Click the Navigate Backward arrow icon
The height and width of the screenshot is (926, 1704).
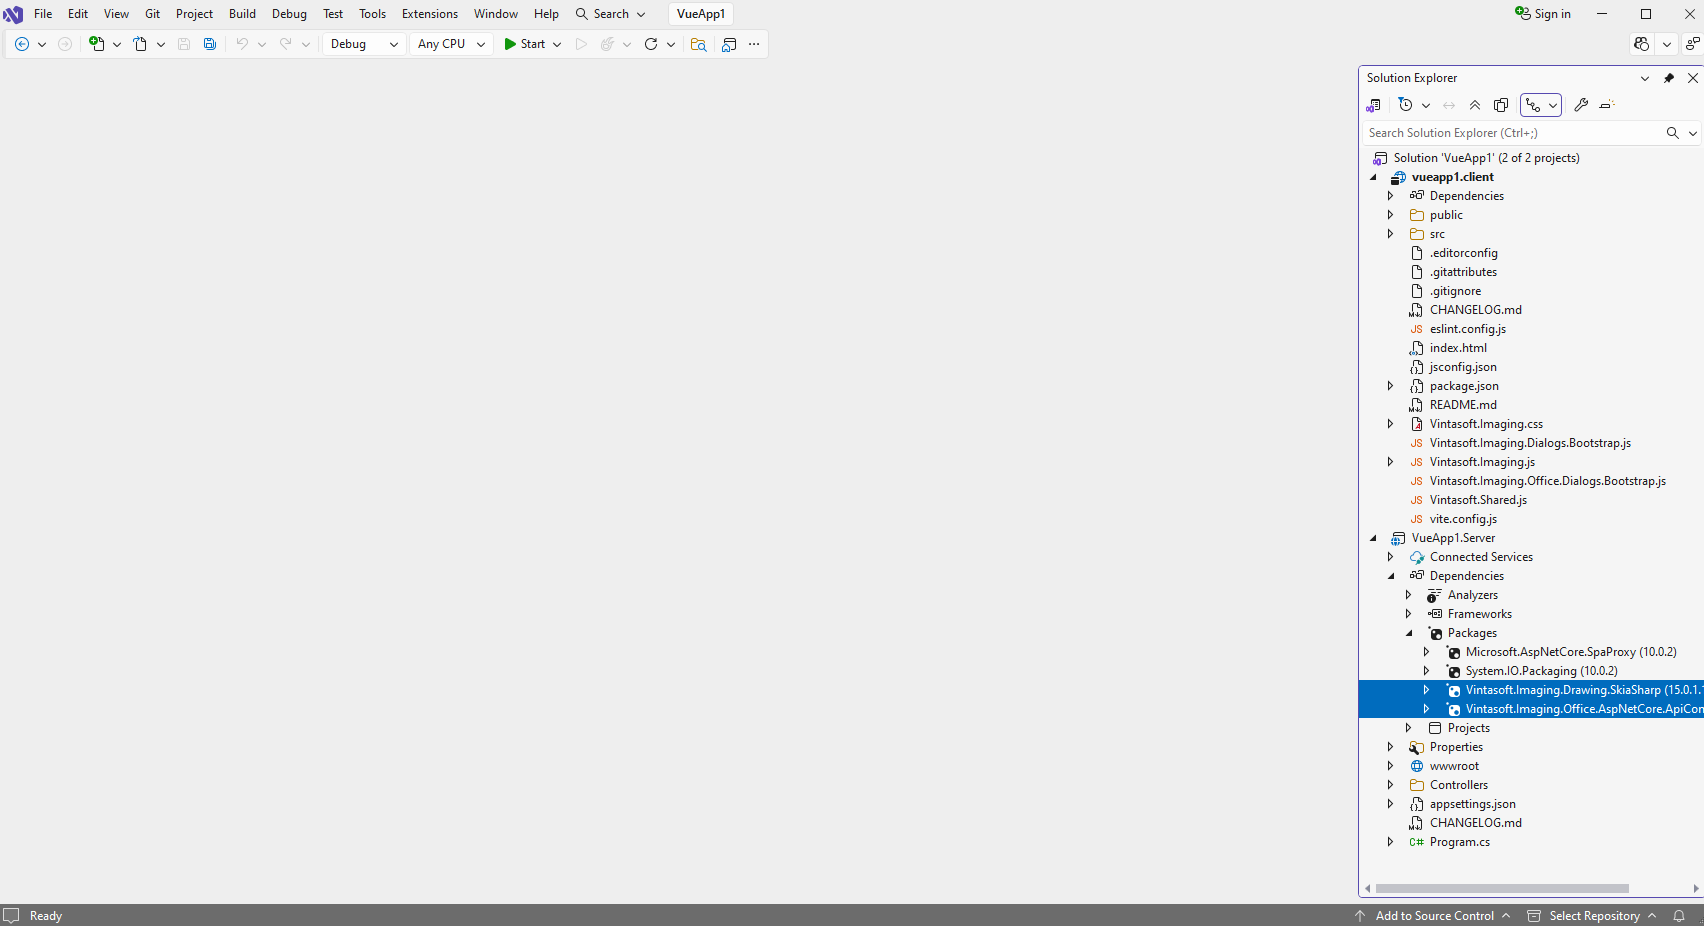tap(22, 44)
